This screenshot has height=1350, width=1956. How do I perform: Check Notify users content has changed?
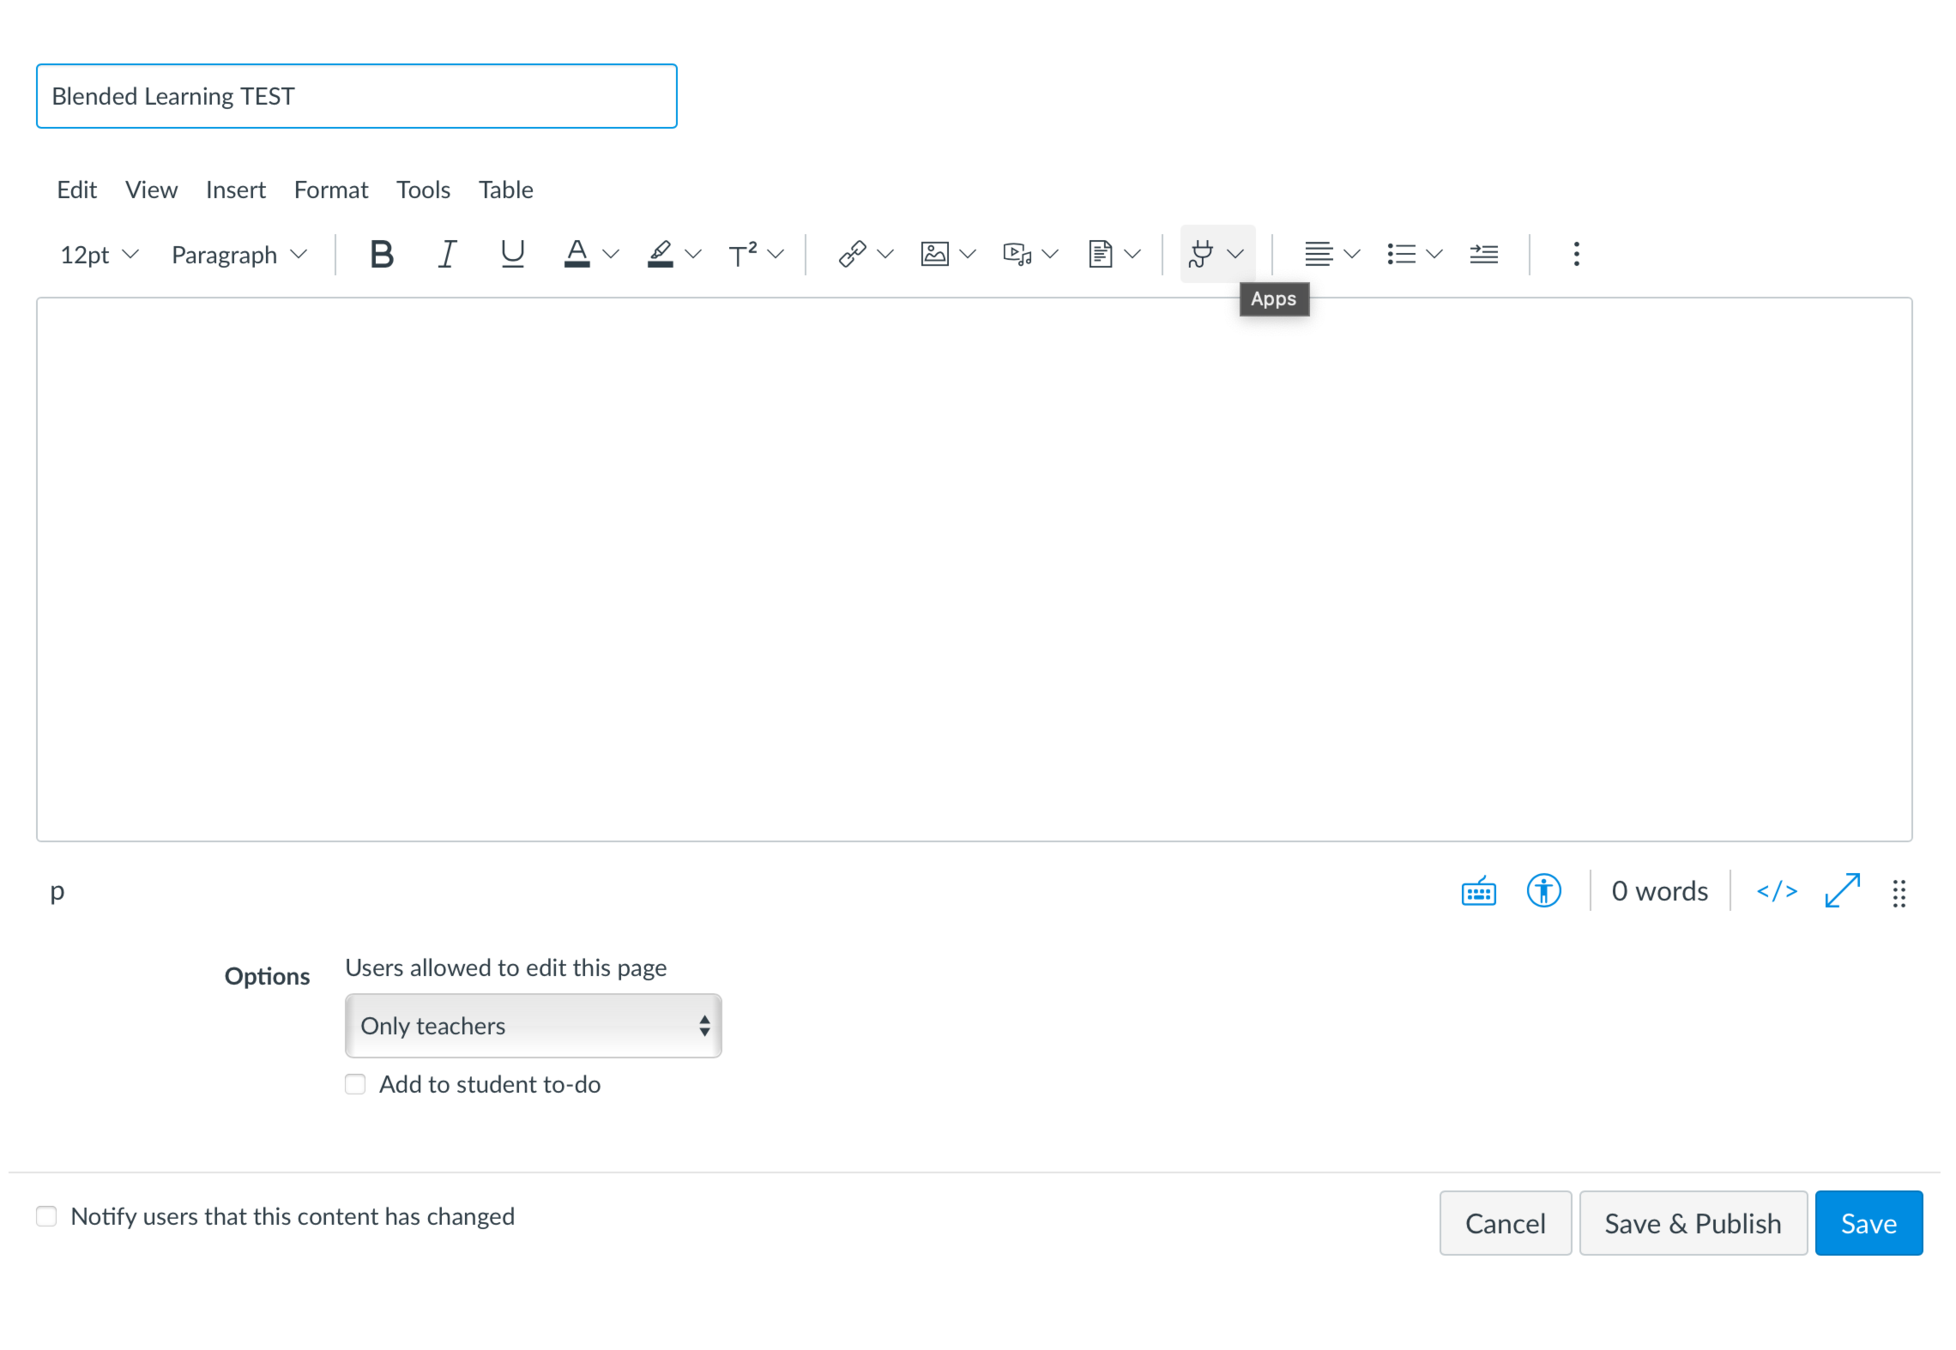[47, 1216]
